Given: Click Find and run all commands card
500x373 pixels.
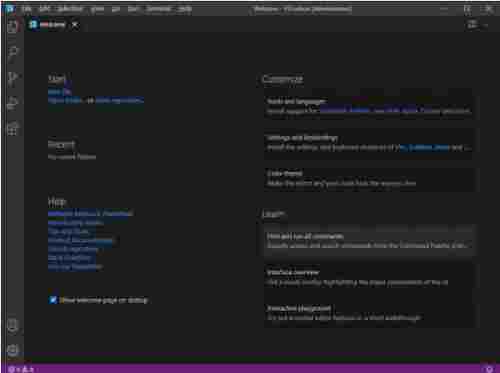Looking at the screenshot, I should point(369,241).
